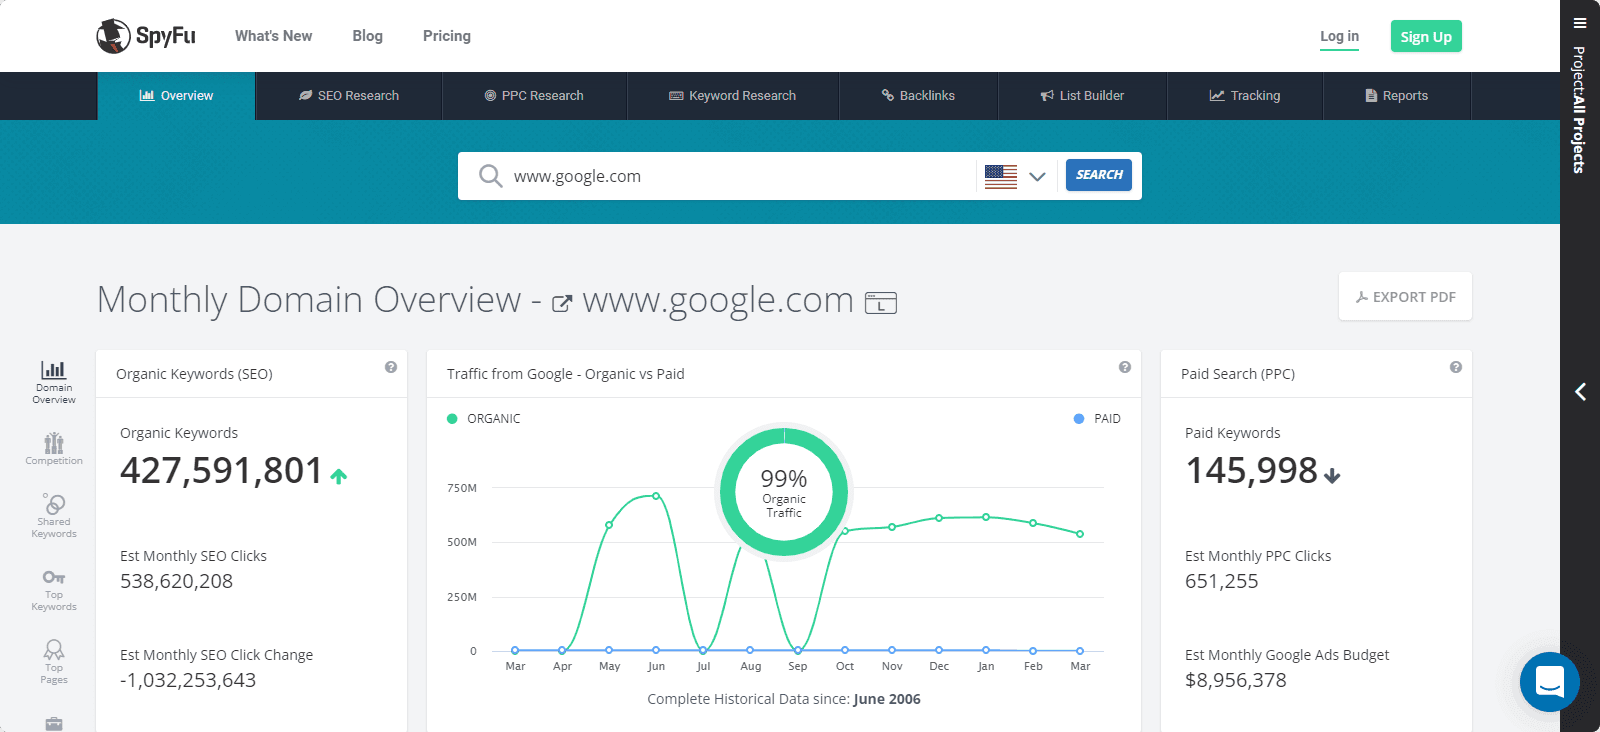The width and height of the screenshot is (1600, 732).
Task: Click the Backlinks chain icon
Action: (x=887, y=96)
